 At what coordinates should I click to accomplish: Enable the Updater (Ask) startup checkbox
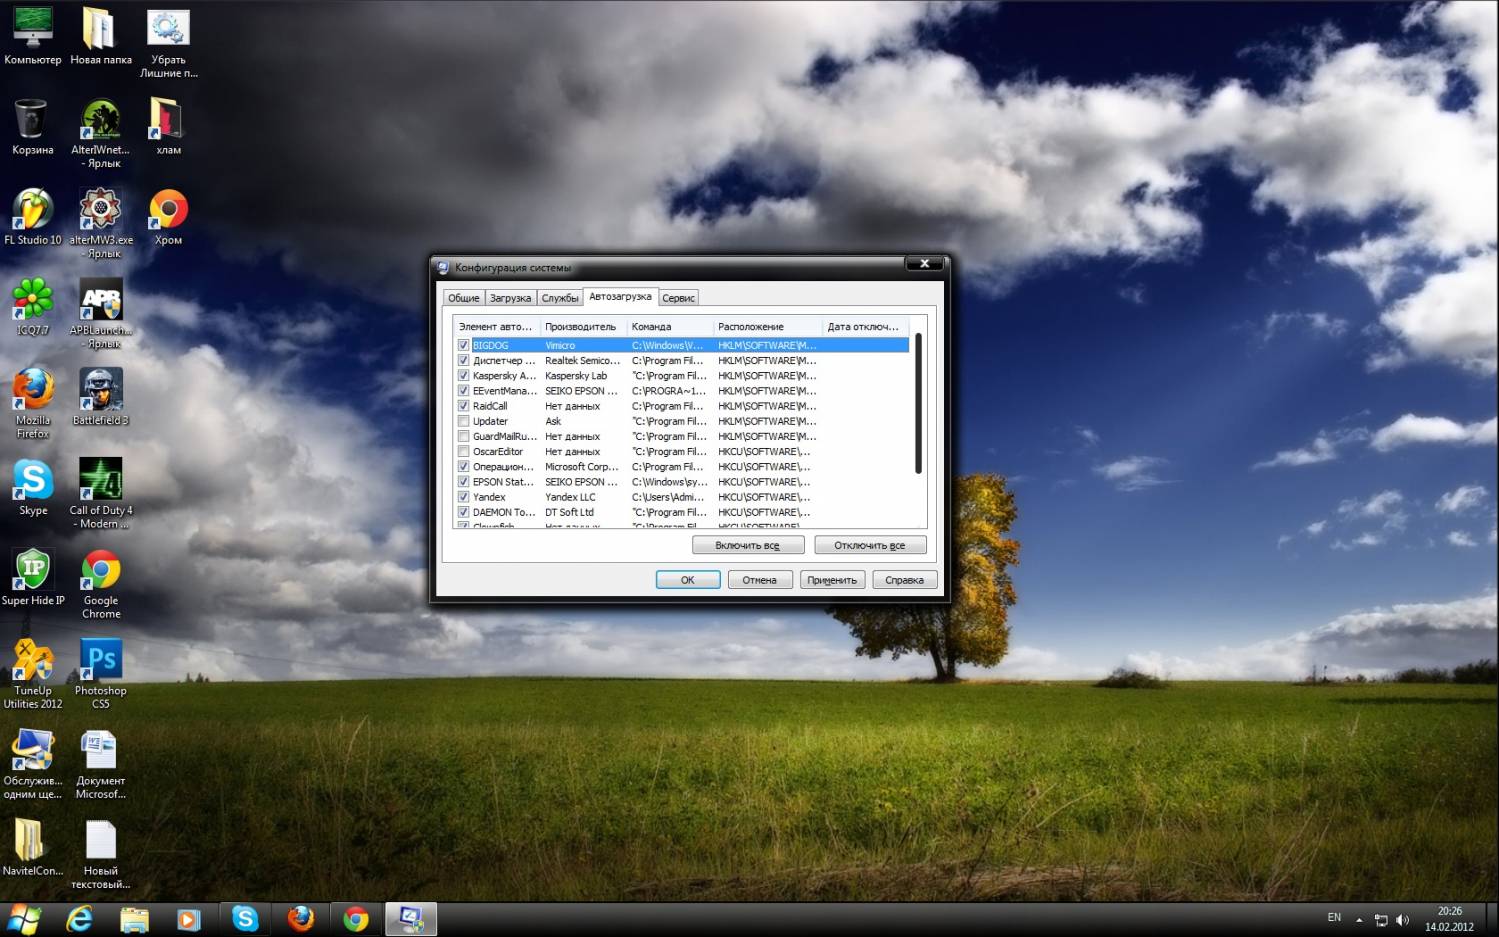click(463, 421)
